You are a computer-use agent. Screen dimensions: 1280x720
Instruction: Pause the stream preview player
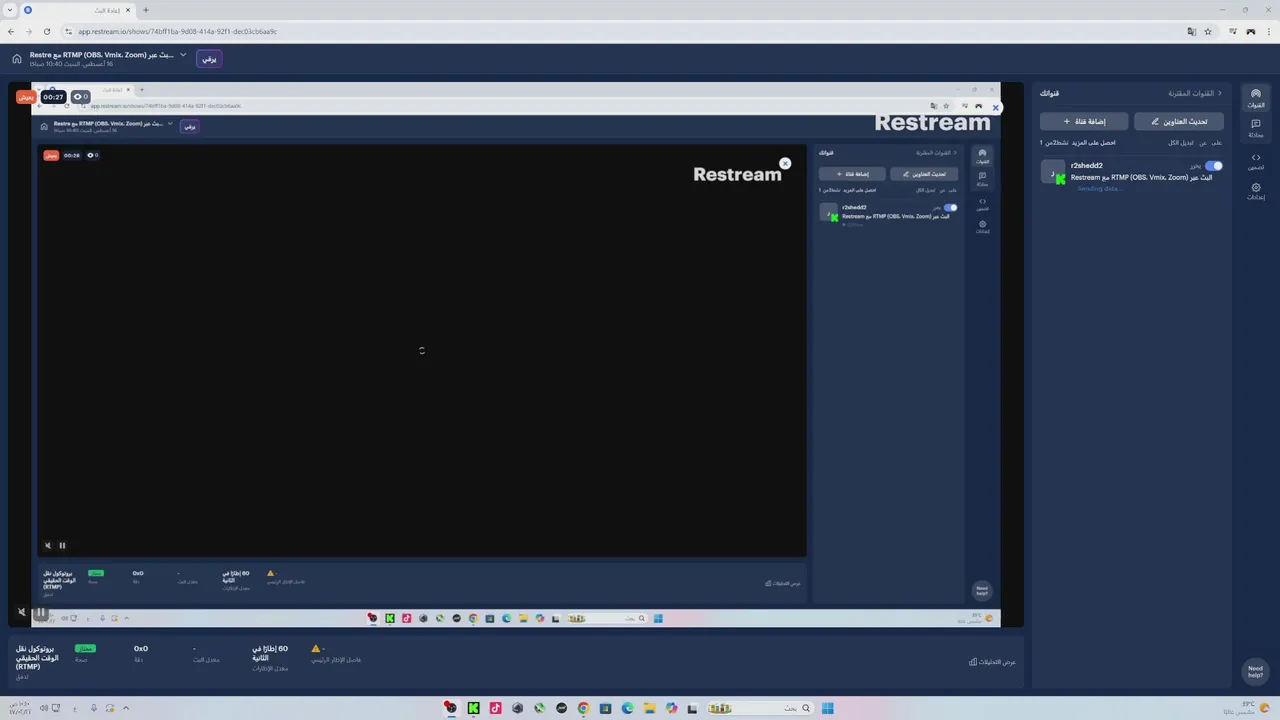tap(41, 612)
